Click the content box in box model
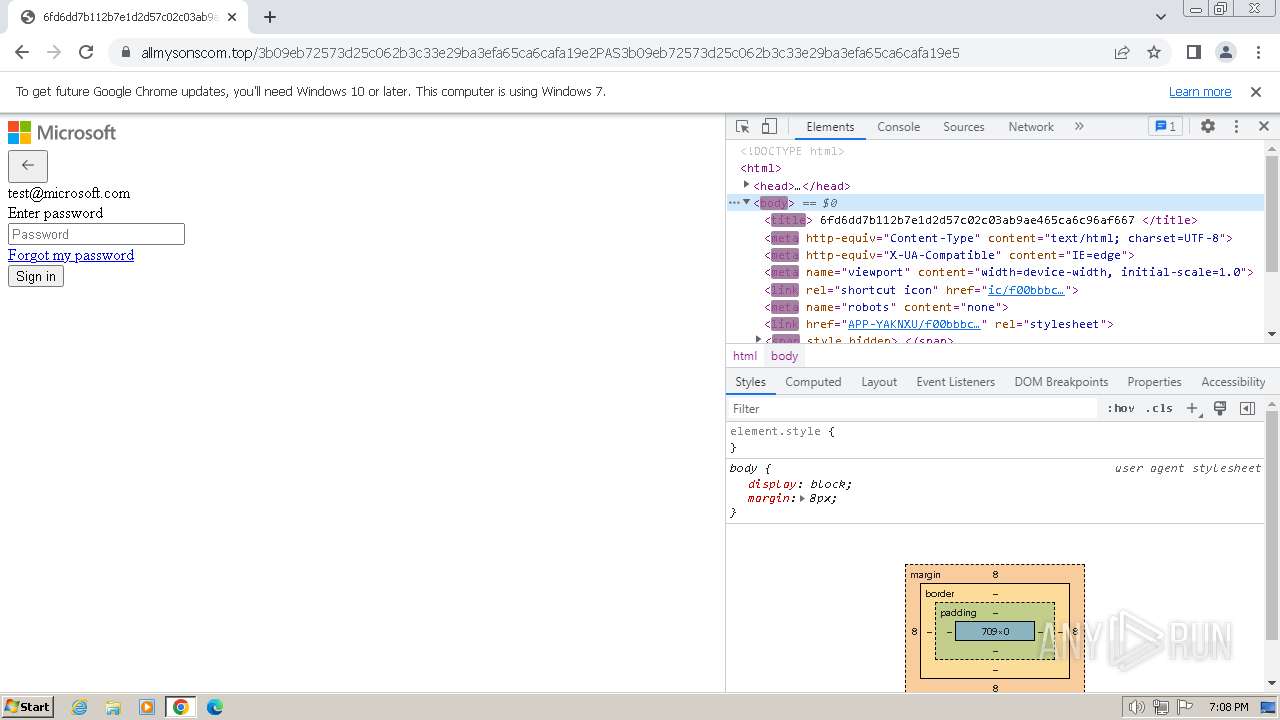 tap(995, 631)
